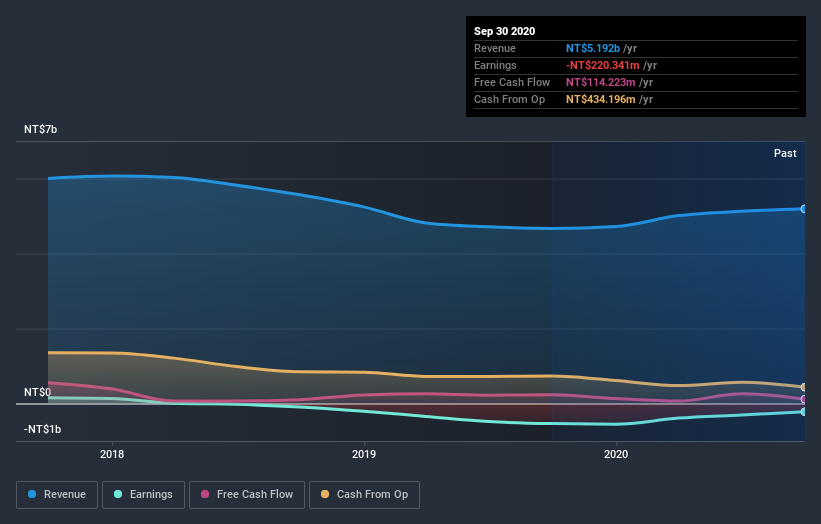This screenshot has height=524, width=821.
Task: Click the NT$0 y-axis label
Action: tap(38, 392)
